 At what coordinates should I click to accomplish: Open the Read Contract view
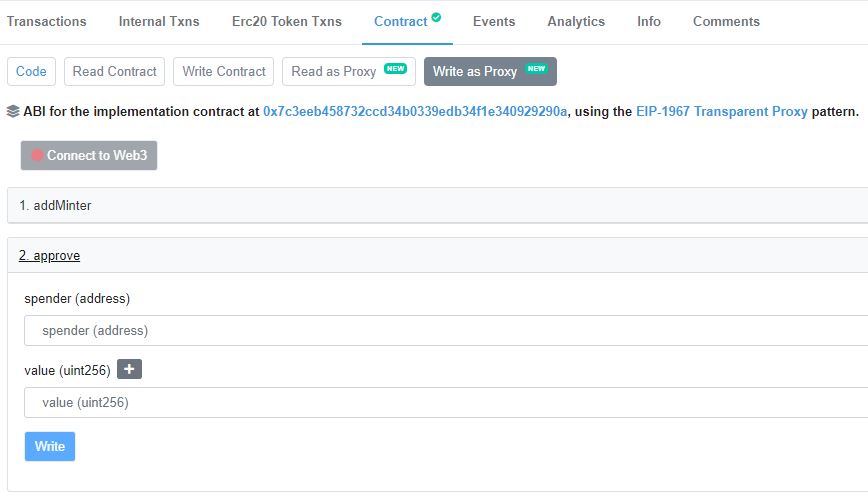point(115,71)
